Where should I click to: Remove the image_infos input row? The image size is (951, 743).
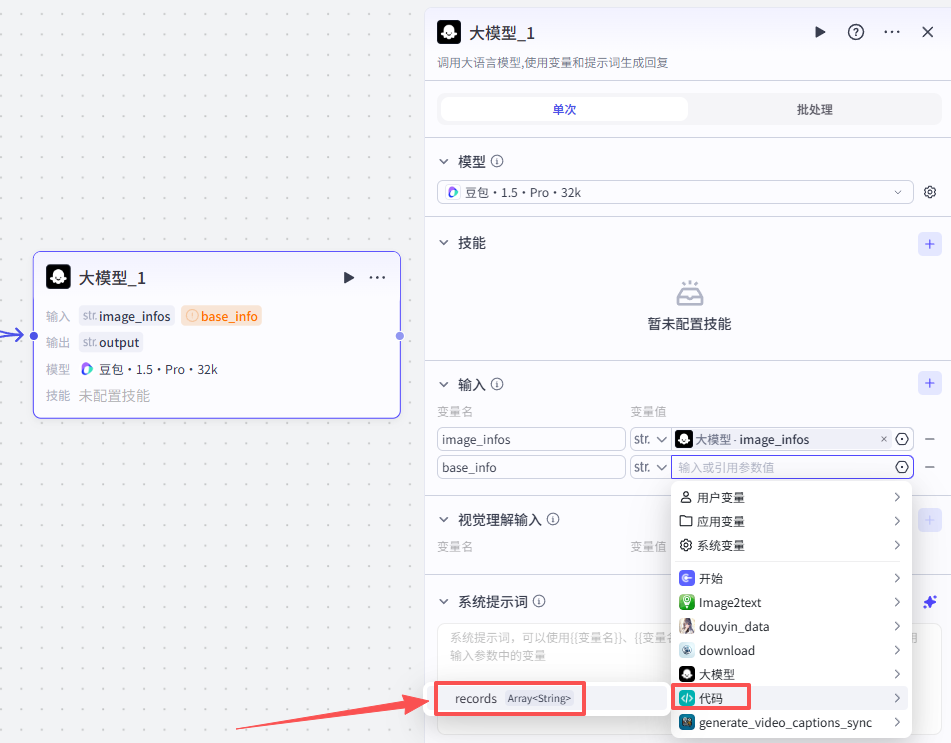(930, 439)
